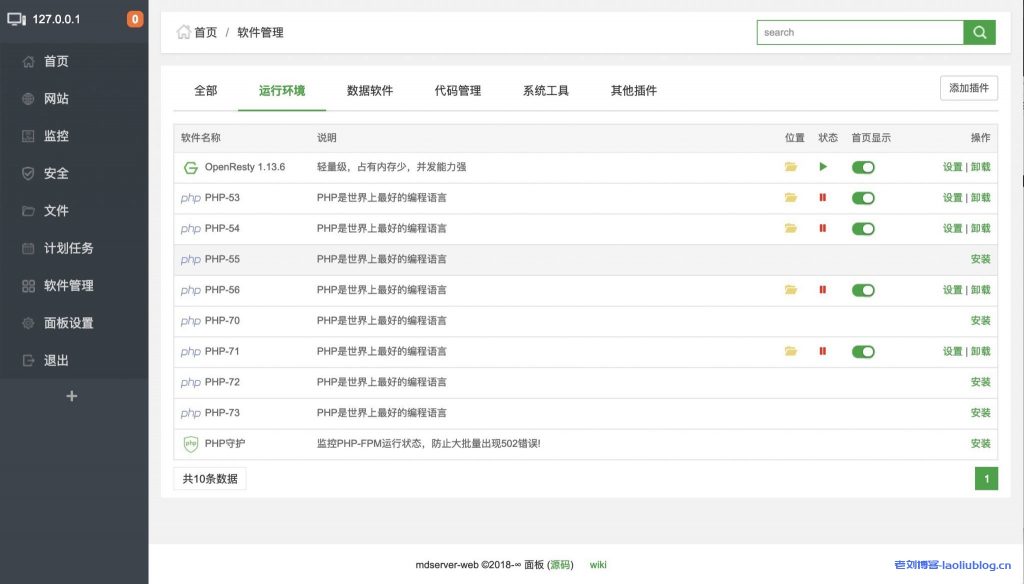Click page 1 in pagination
Screen dimensions: 1024x584
point(986,478)
